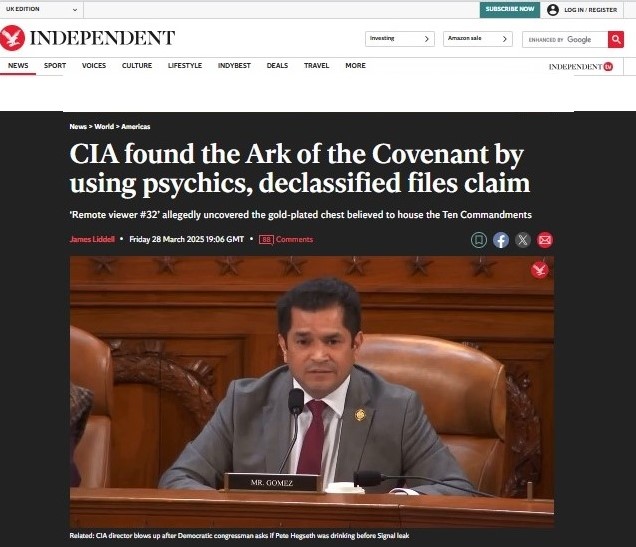This screenshot has height=547, width=636.
Task: Expand the UK Edition dropdown
Action: click(41, 9)
